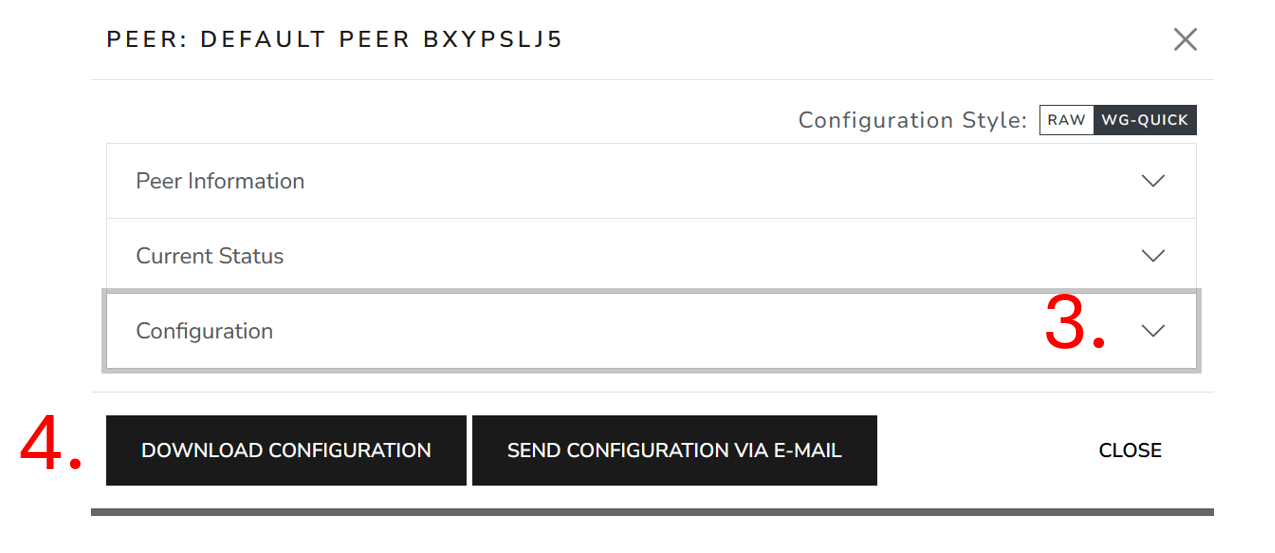Screen dimensions: 1275x553
Task: Expand the Configuration section chevron
Action: [x=1153, y=331]
